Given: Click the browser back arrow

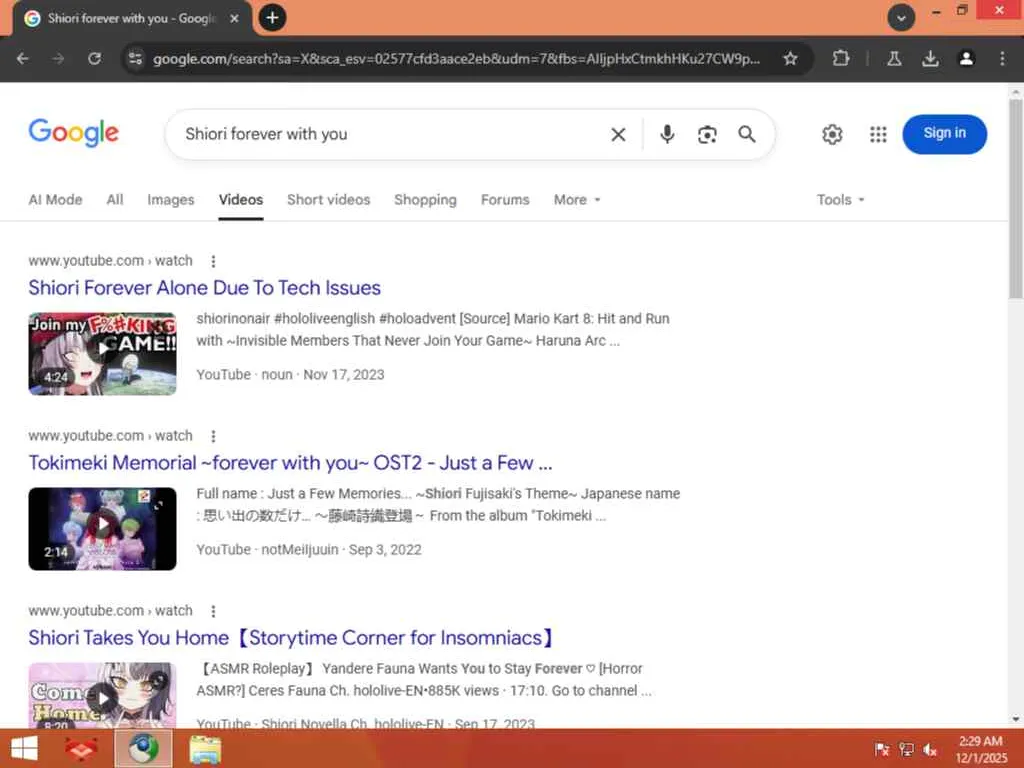Looking at the screenshot, I should (23, 59).
